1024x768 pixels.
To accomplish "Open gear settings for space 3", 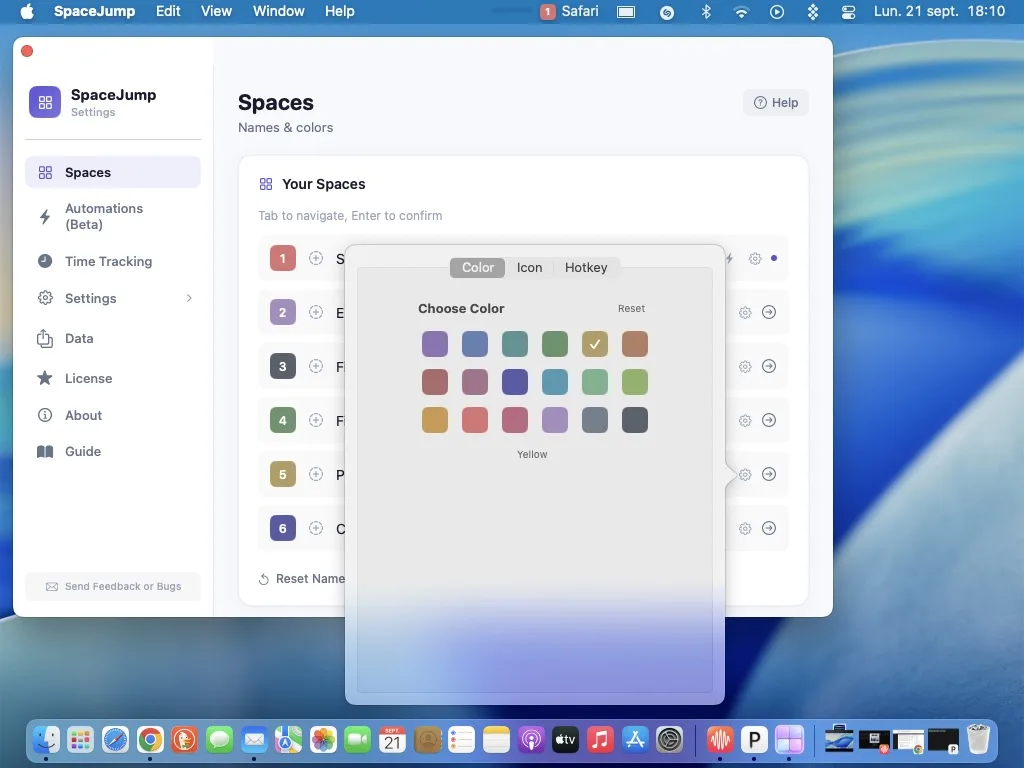I will pos(745,367).
